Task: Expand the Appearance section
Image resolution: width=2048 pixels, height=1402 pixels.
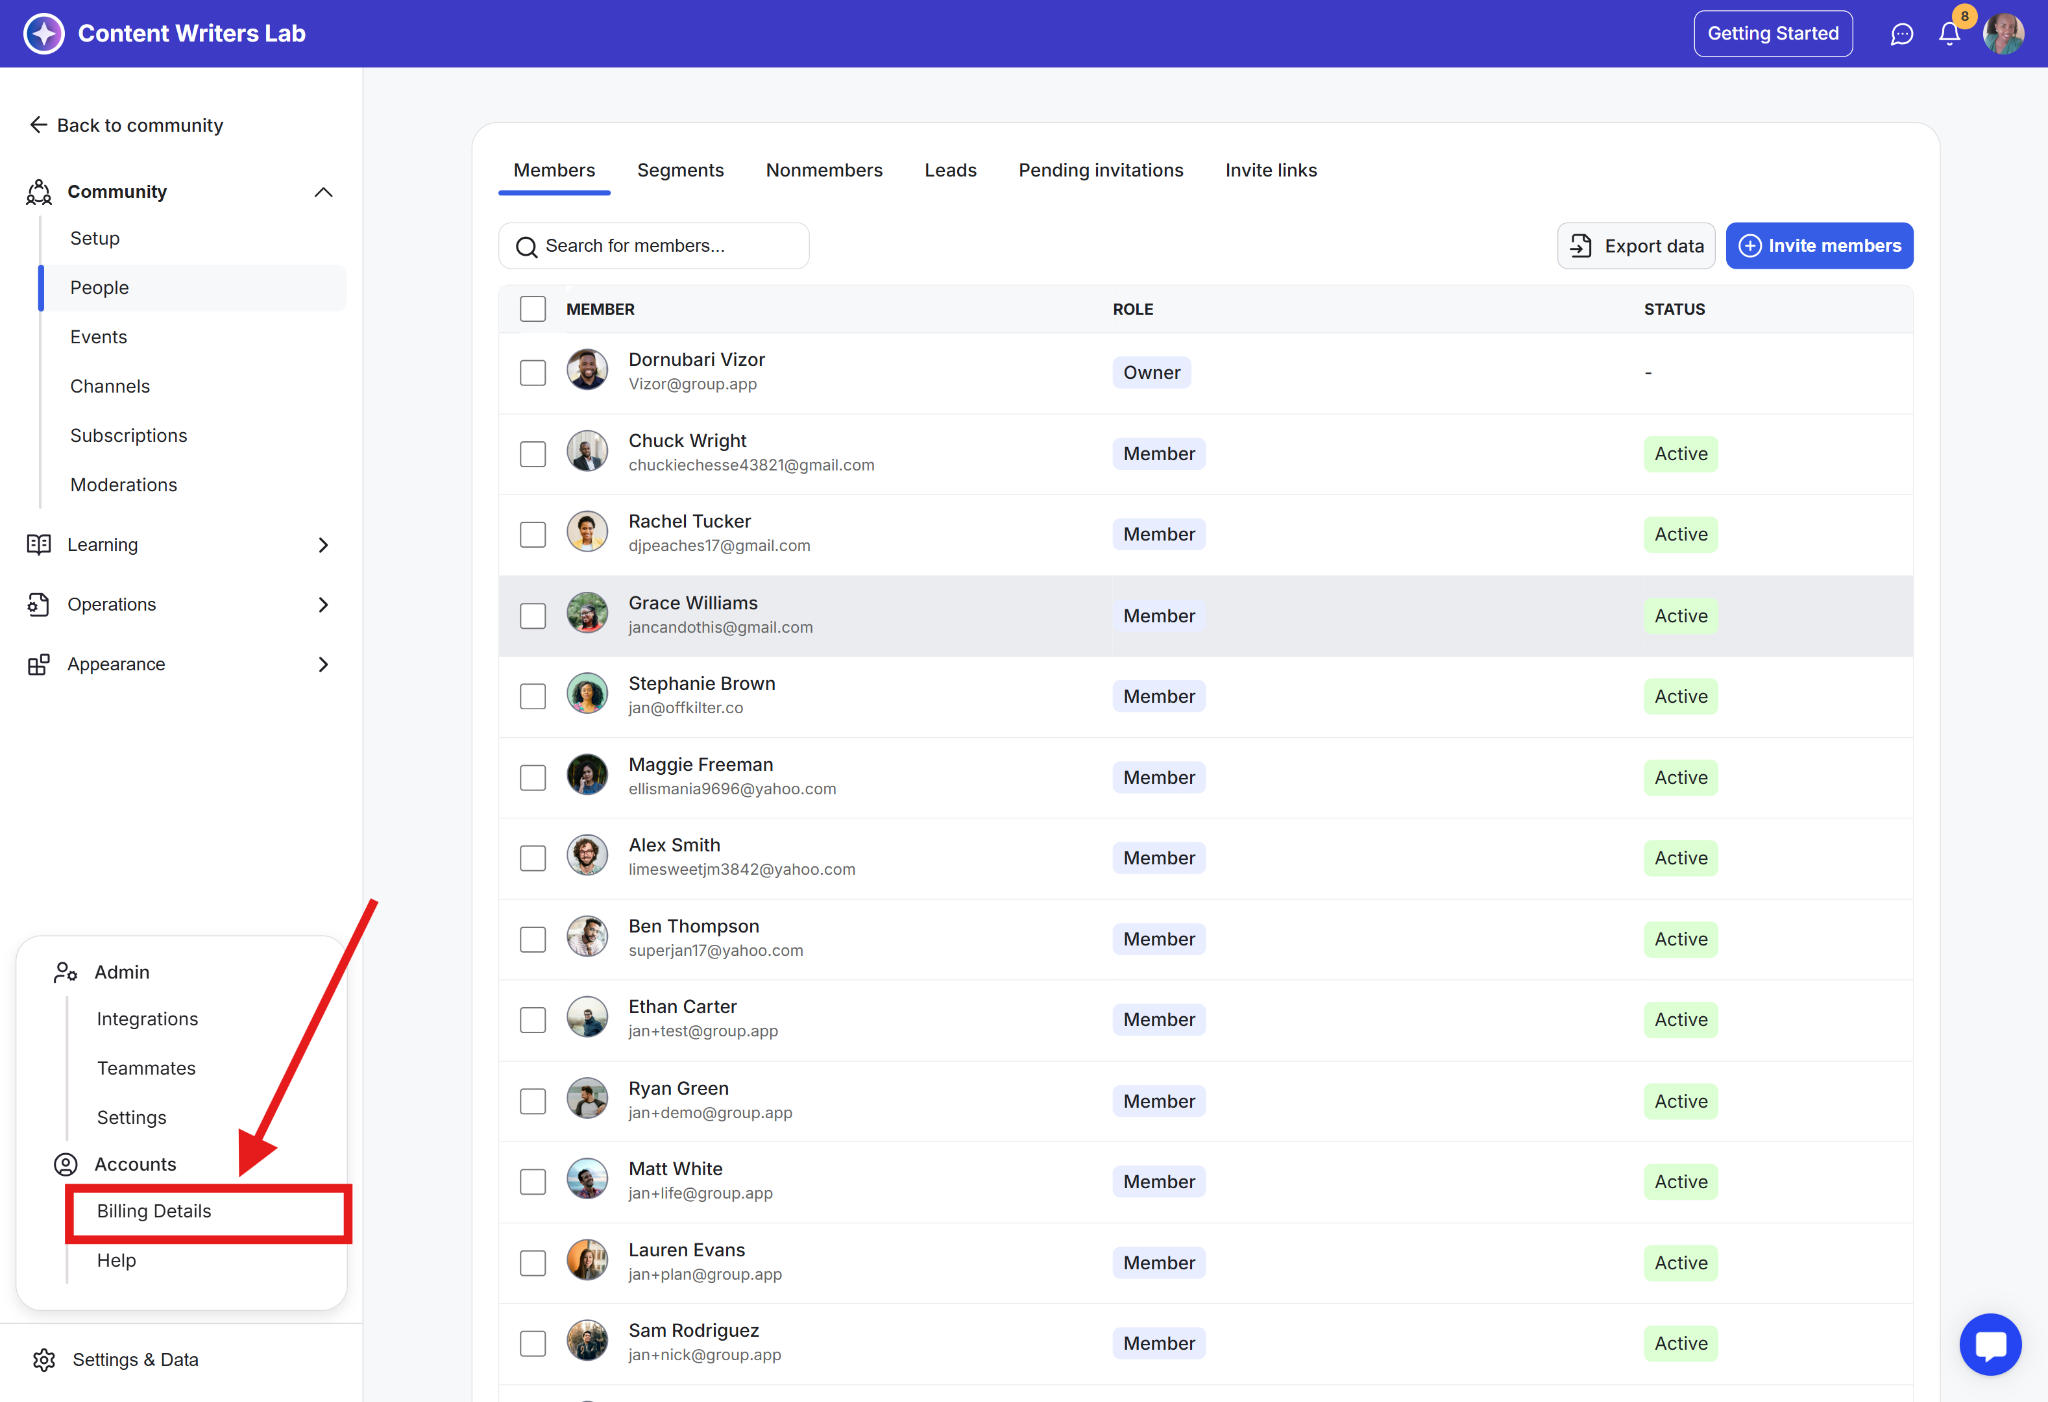Action: click(323, 664)
